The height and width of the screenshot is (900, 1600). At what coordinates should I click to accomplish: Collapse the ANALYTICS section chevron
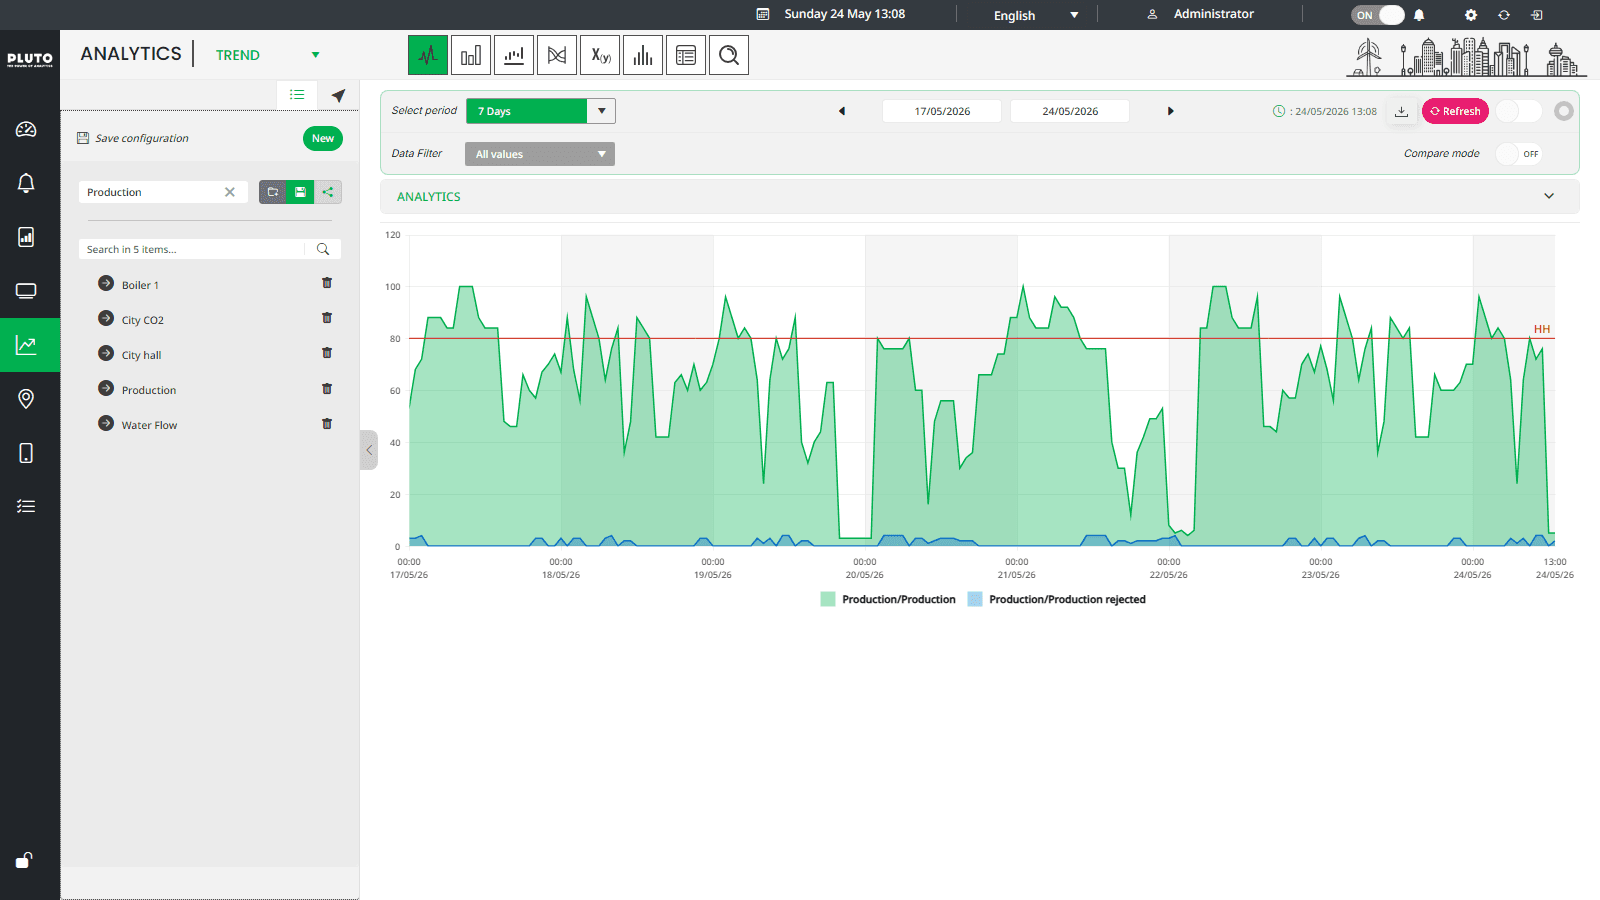pyautogui.click(x=1549, y=196)
